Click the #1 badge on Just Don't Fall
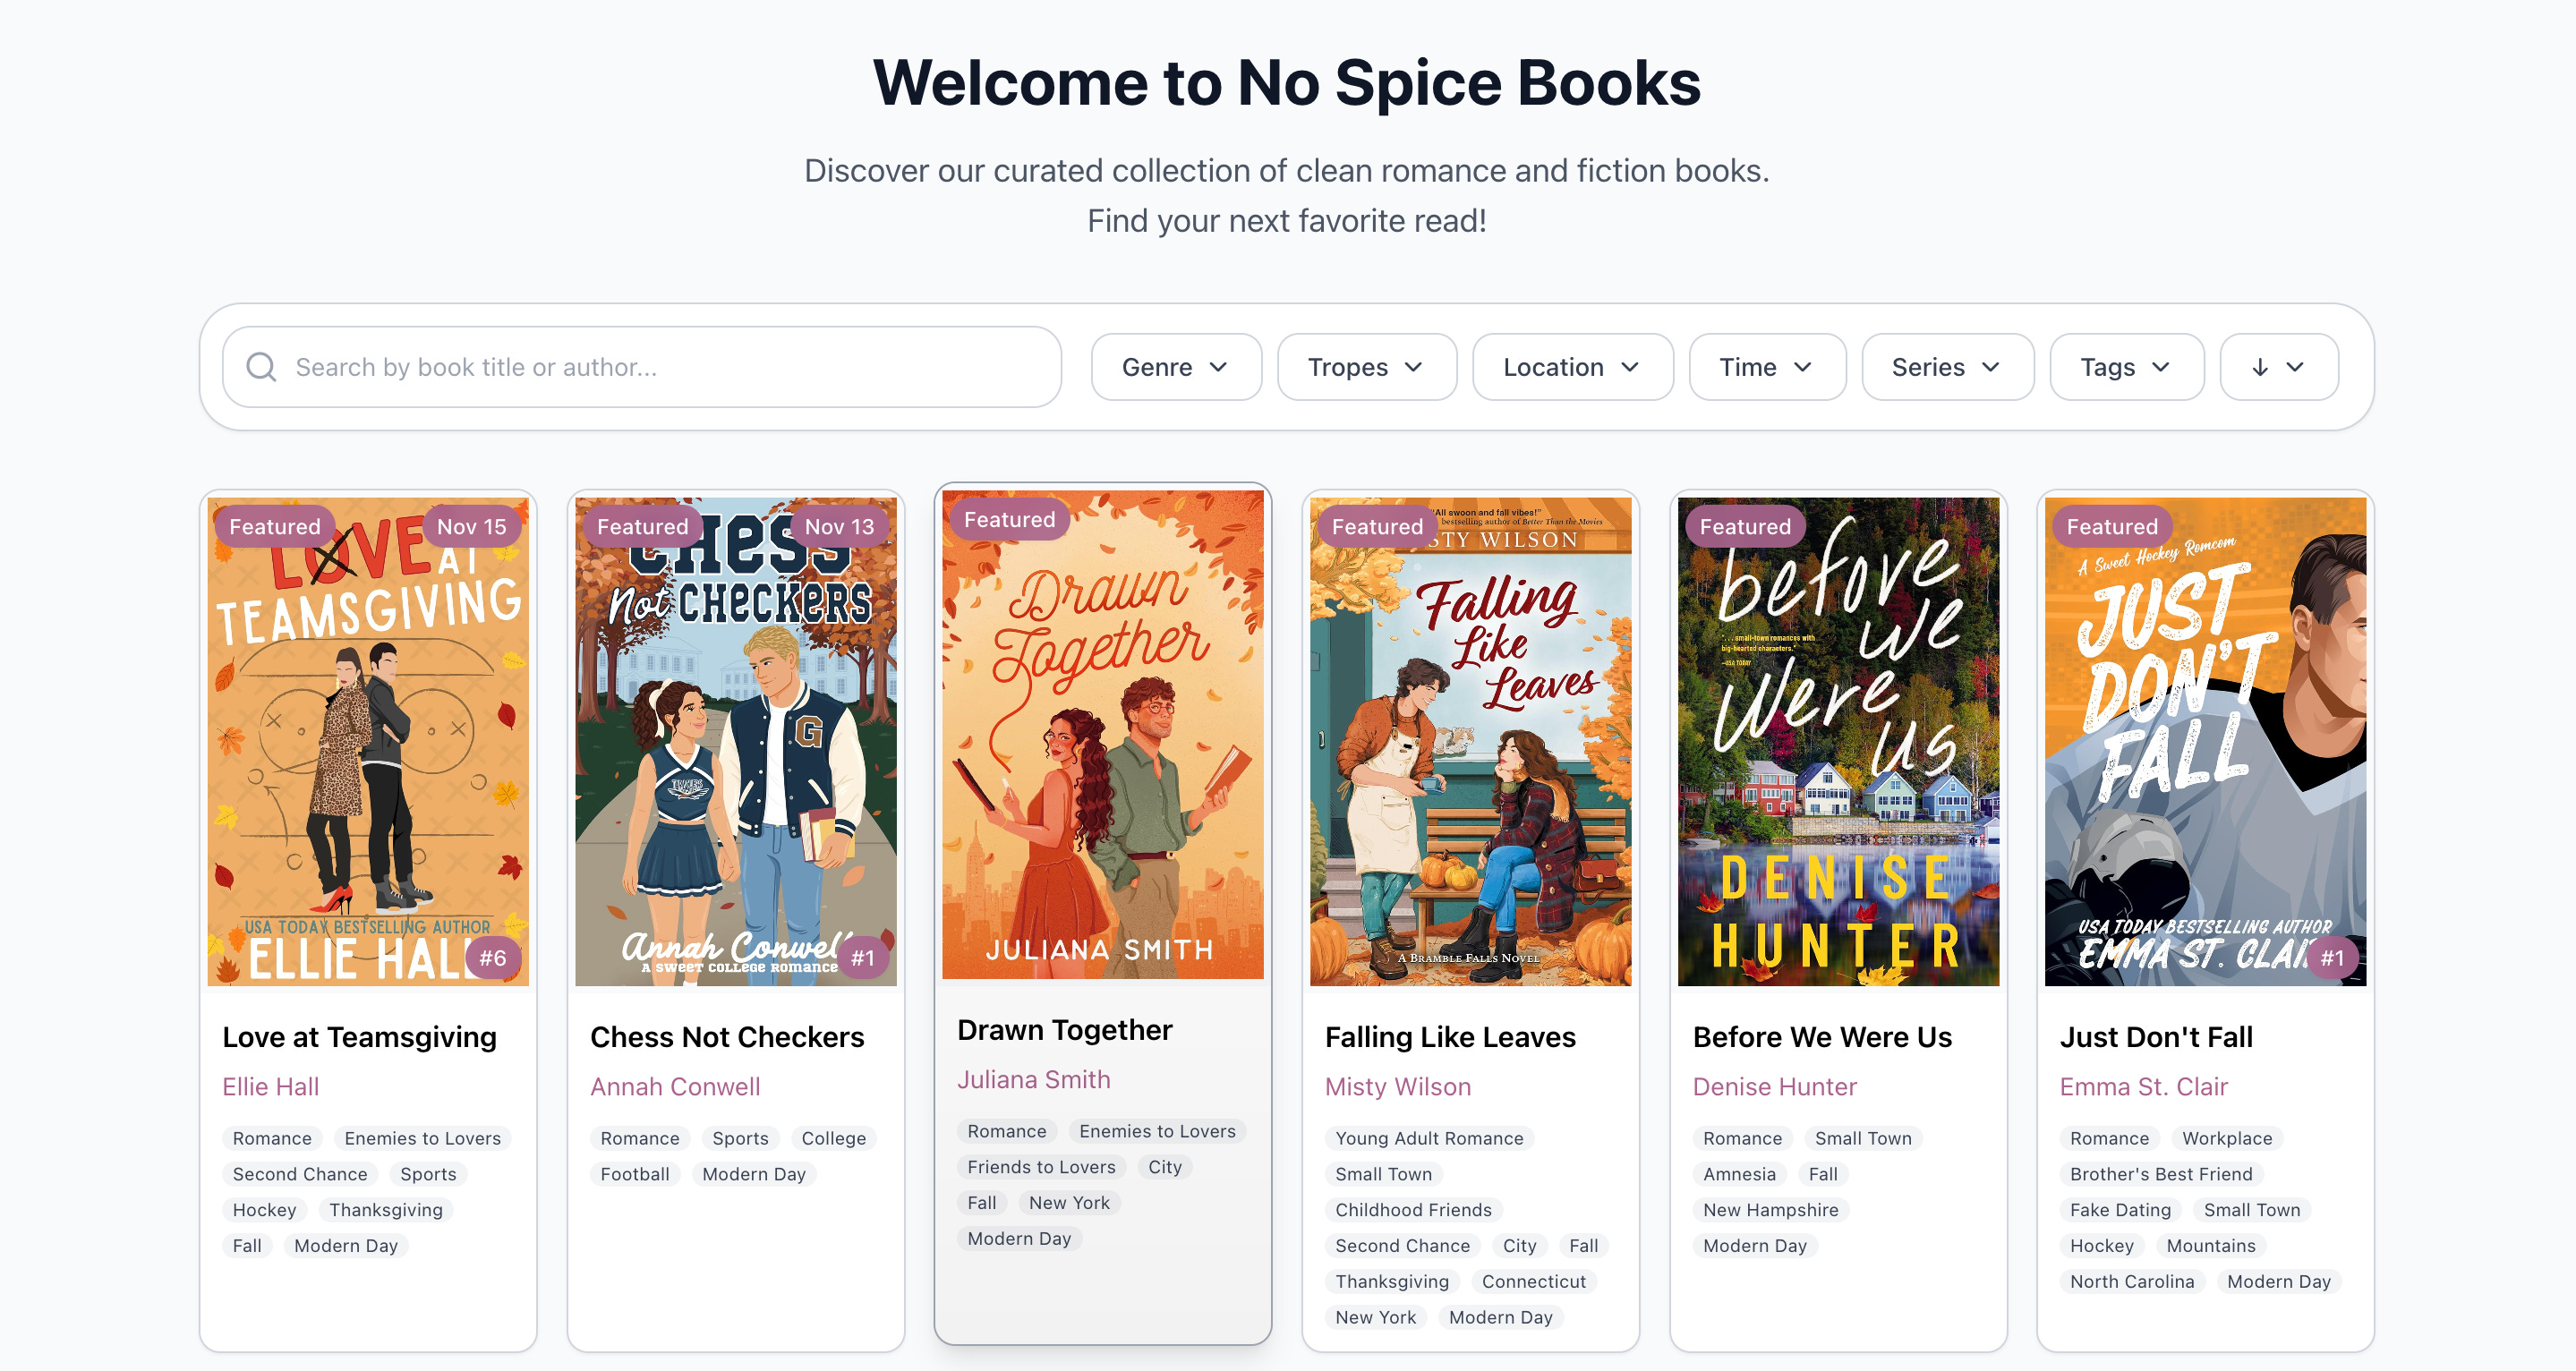 click(2331, 958)
